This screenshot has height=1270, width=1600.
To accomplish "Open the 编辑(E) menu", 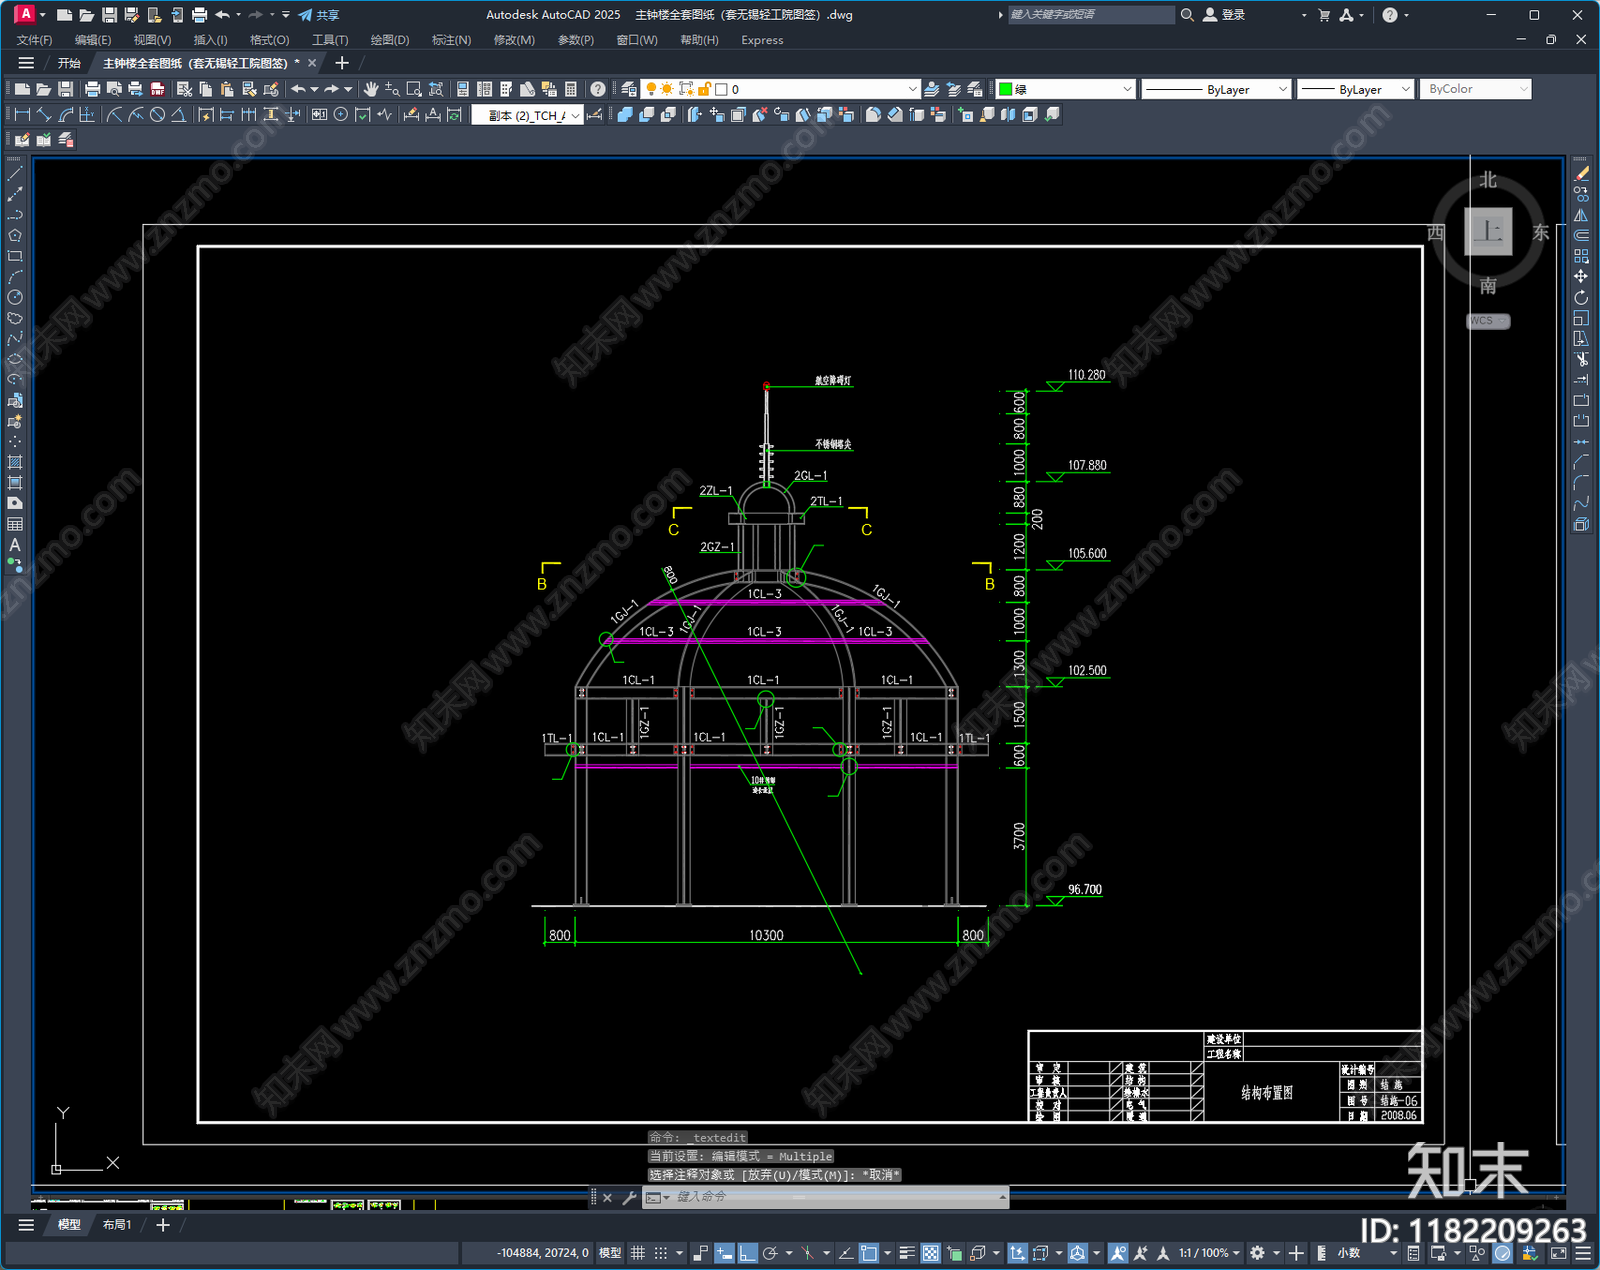I will click(x=93, y=40).
